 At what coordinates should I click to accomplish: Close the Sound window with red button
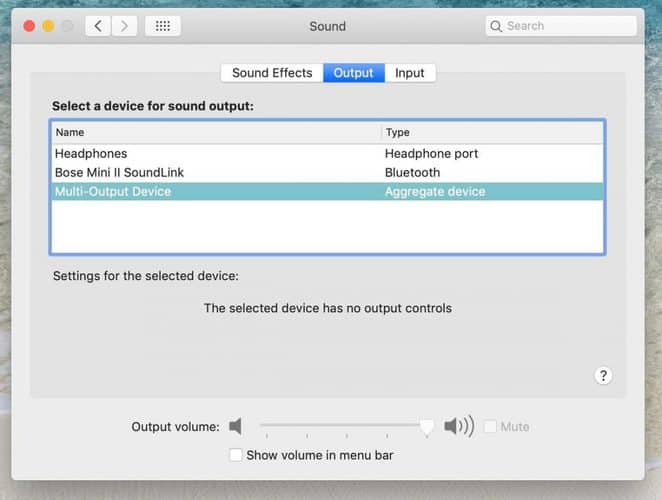click(x=29, y=26)
